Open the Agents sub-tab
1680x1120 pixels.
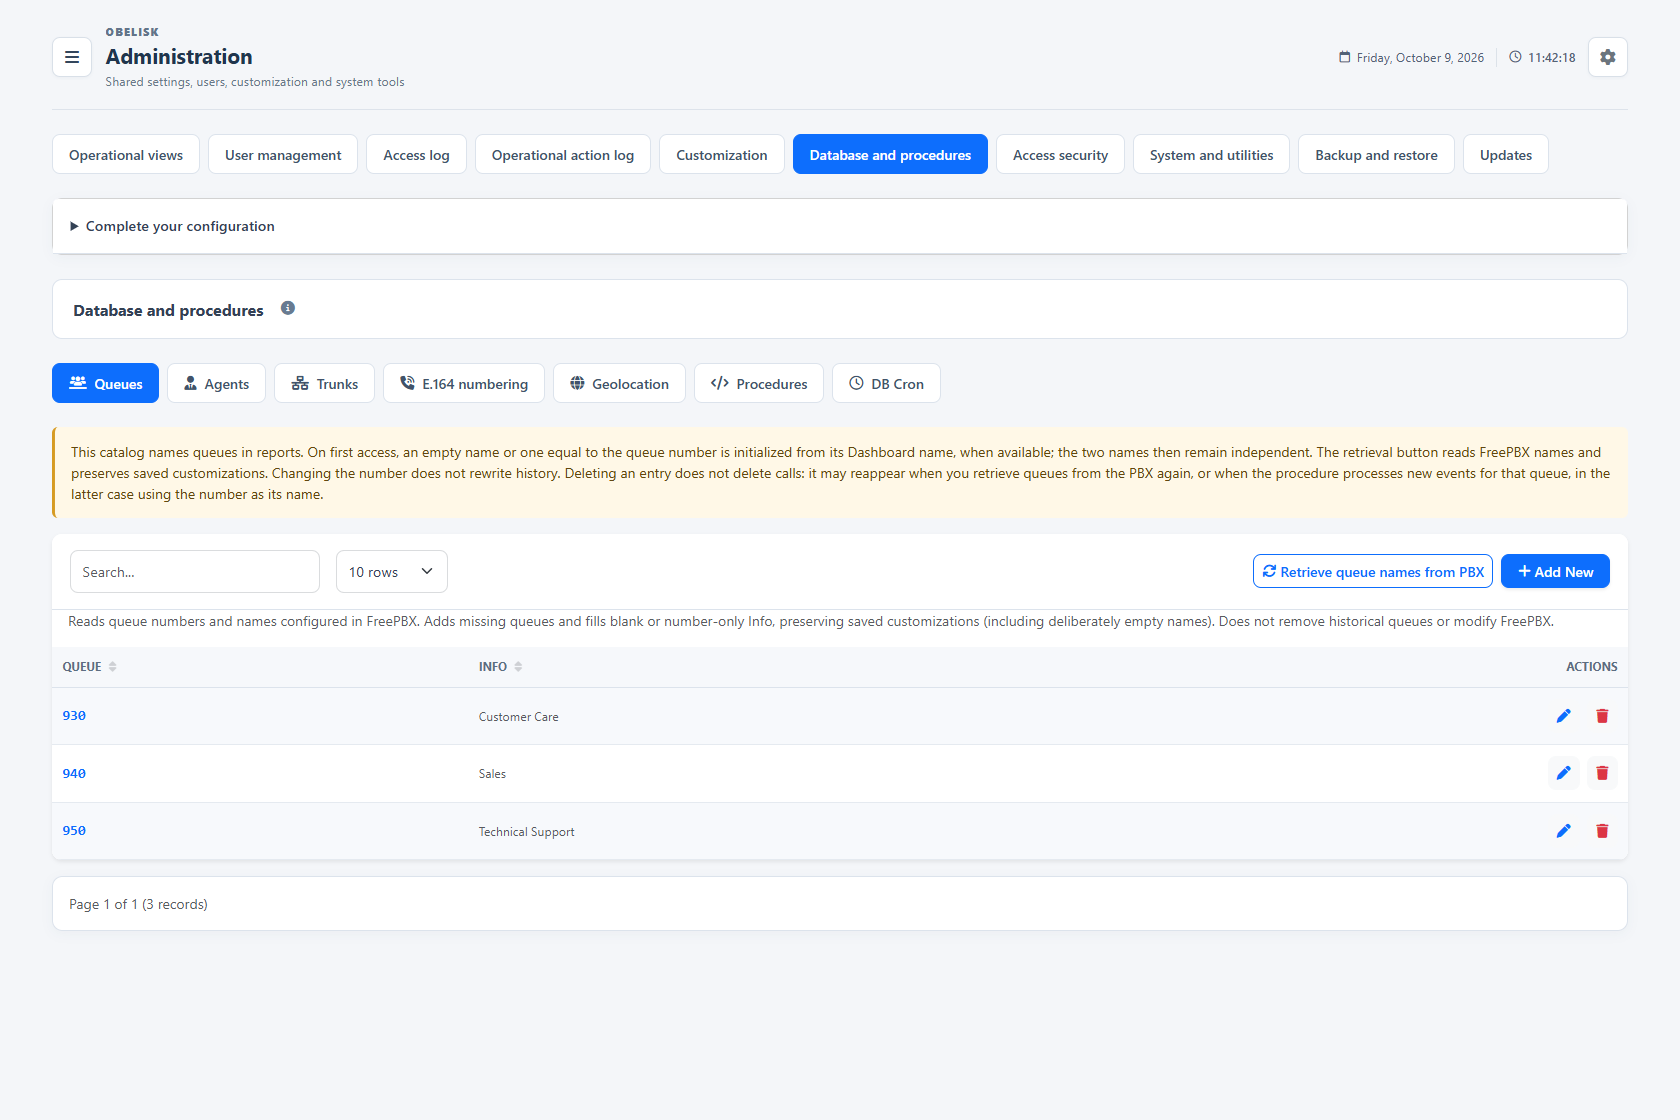pyautogui.click(x=216, y=383)
